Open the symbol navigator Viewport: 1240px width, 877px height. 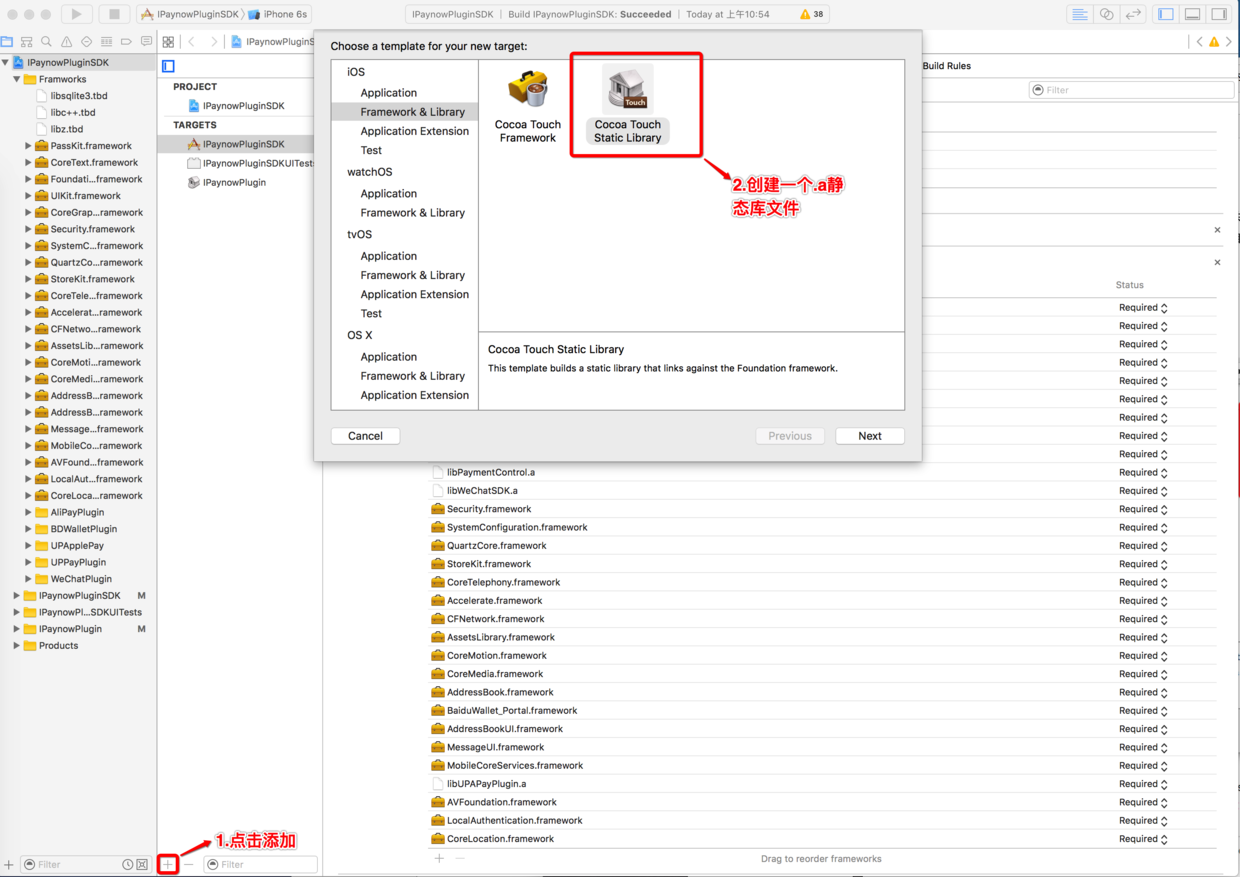point(26,42)
